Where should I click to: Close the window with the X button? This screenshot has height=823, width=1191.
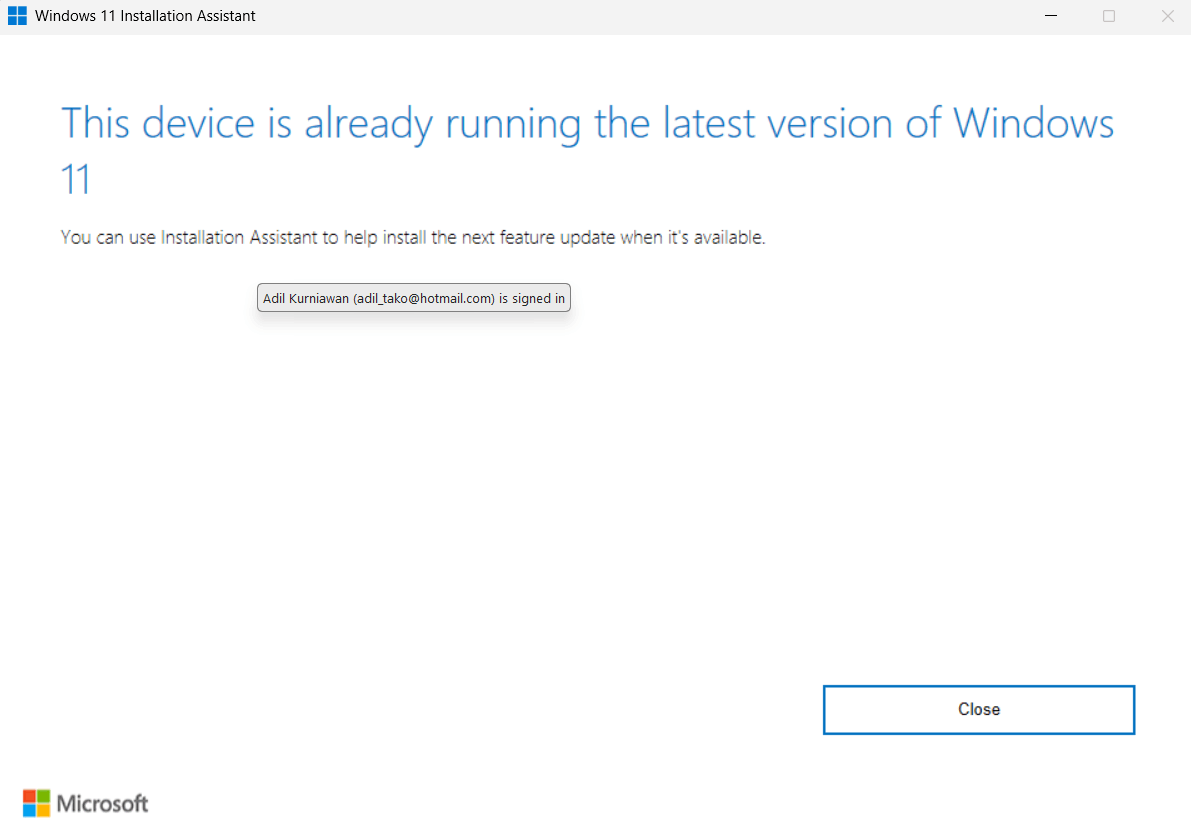tap(1167, 16)
